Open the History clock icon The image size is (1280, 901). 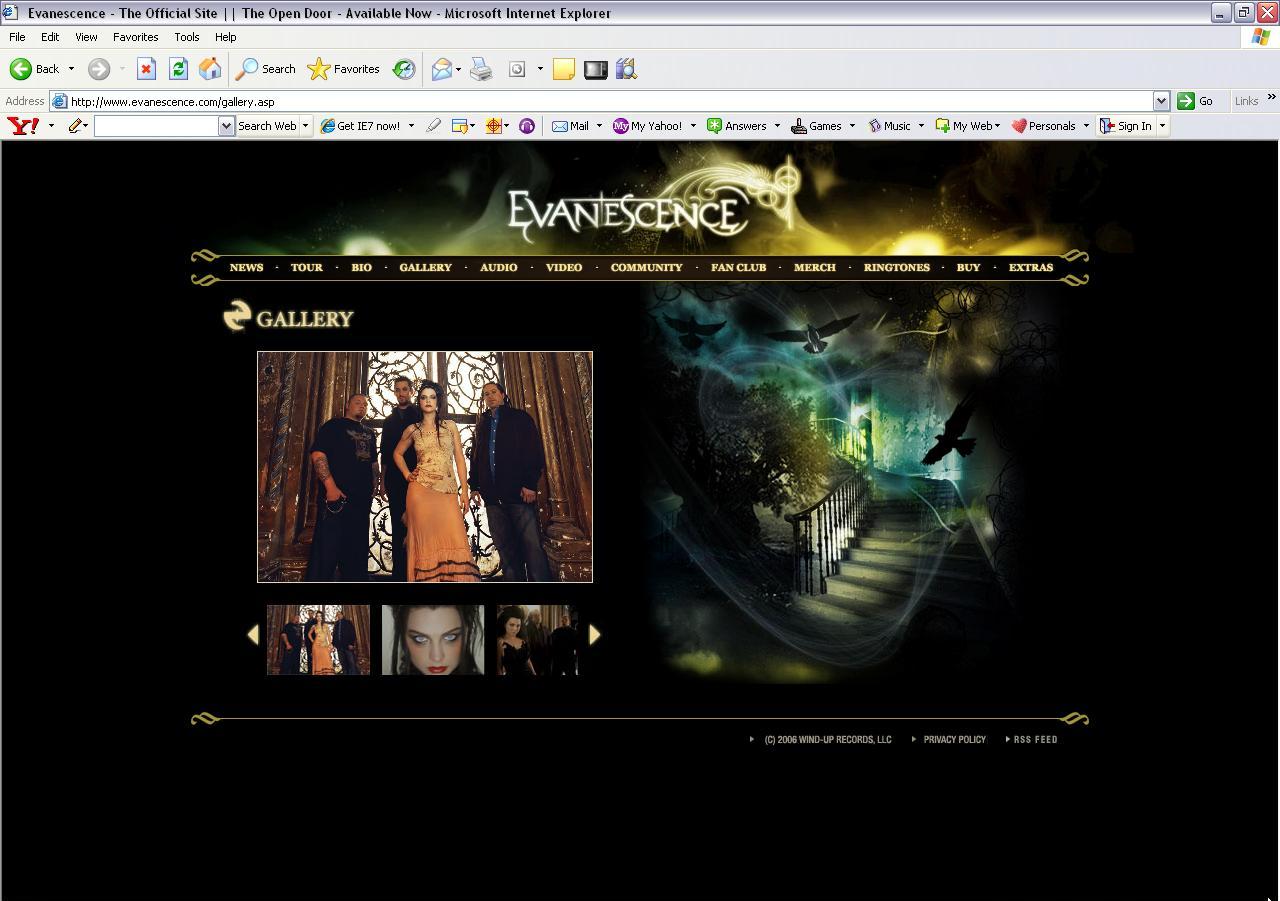click(404, 69)
